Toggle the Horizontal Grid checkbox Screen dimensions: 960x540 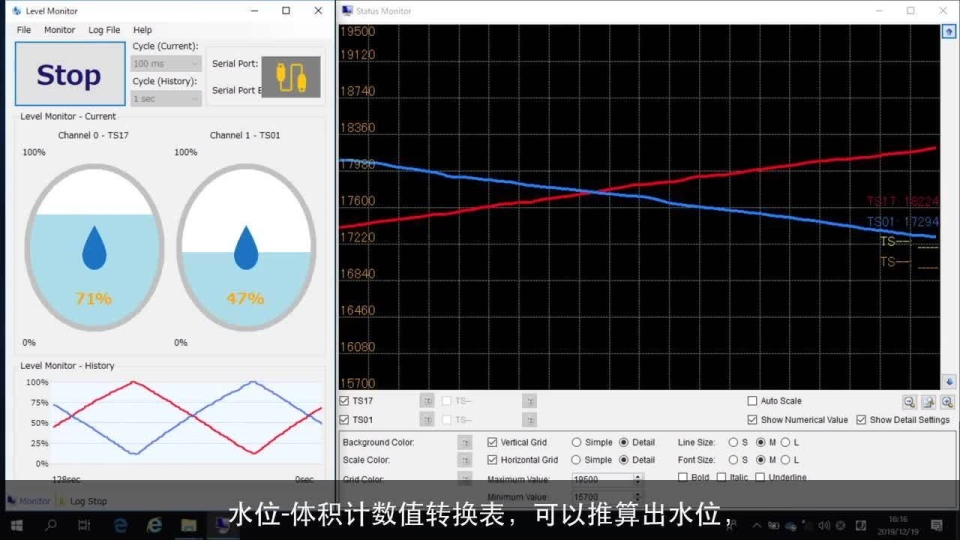coord(492,460)
